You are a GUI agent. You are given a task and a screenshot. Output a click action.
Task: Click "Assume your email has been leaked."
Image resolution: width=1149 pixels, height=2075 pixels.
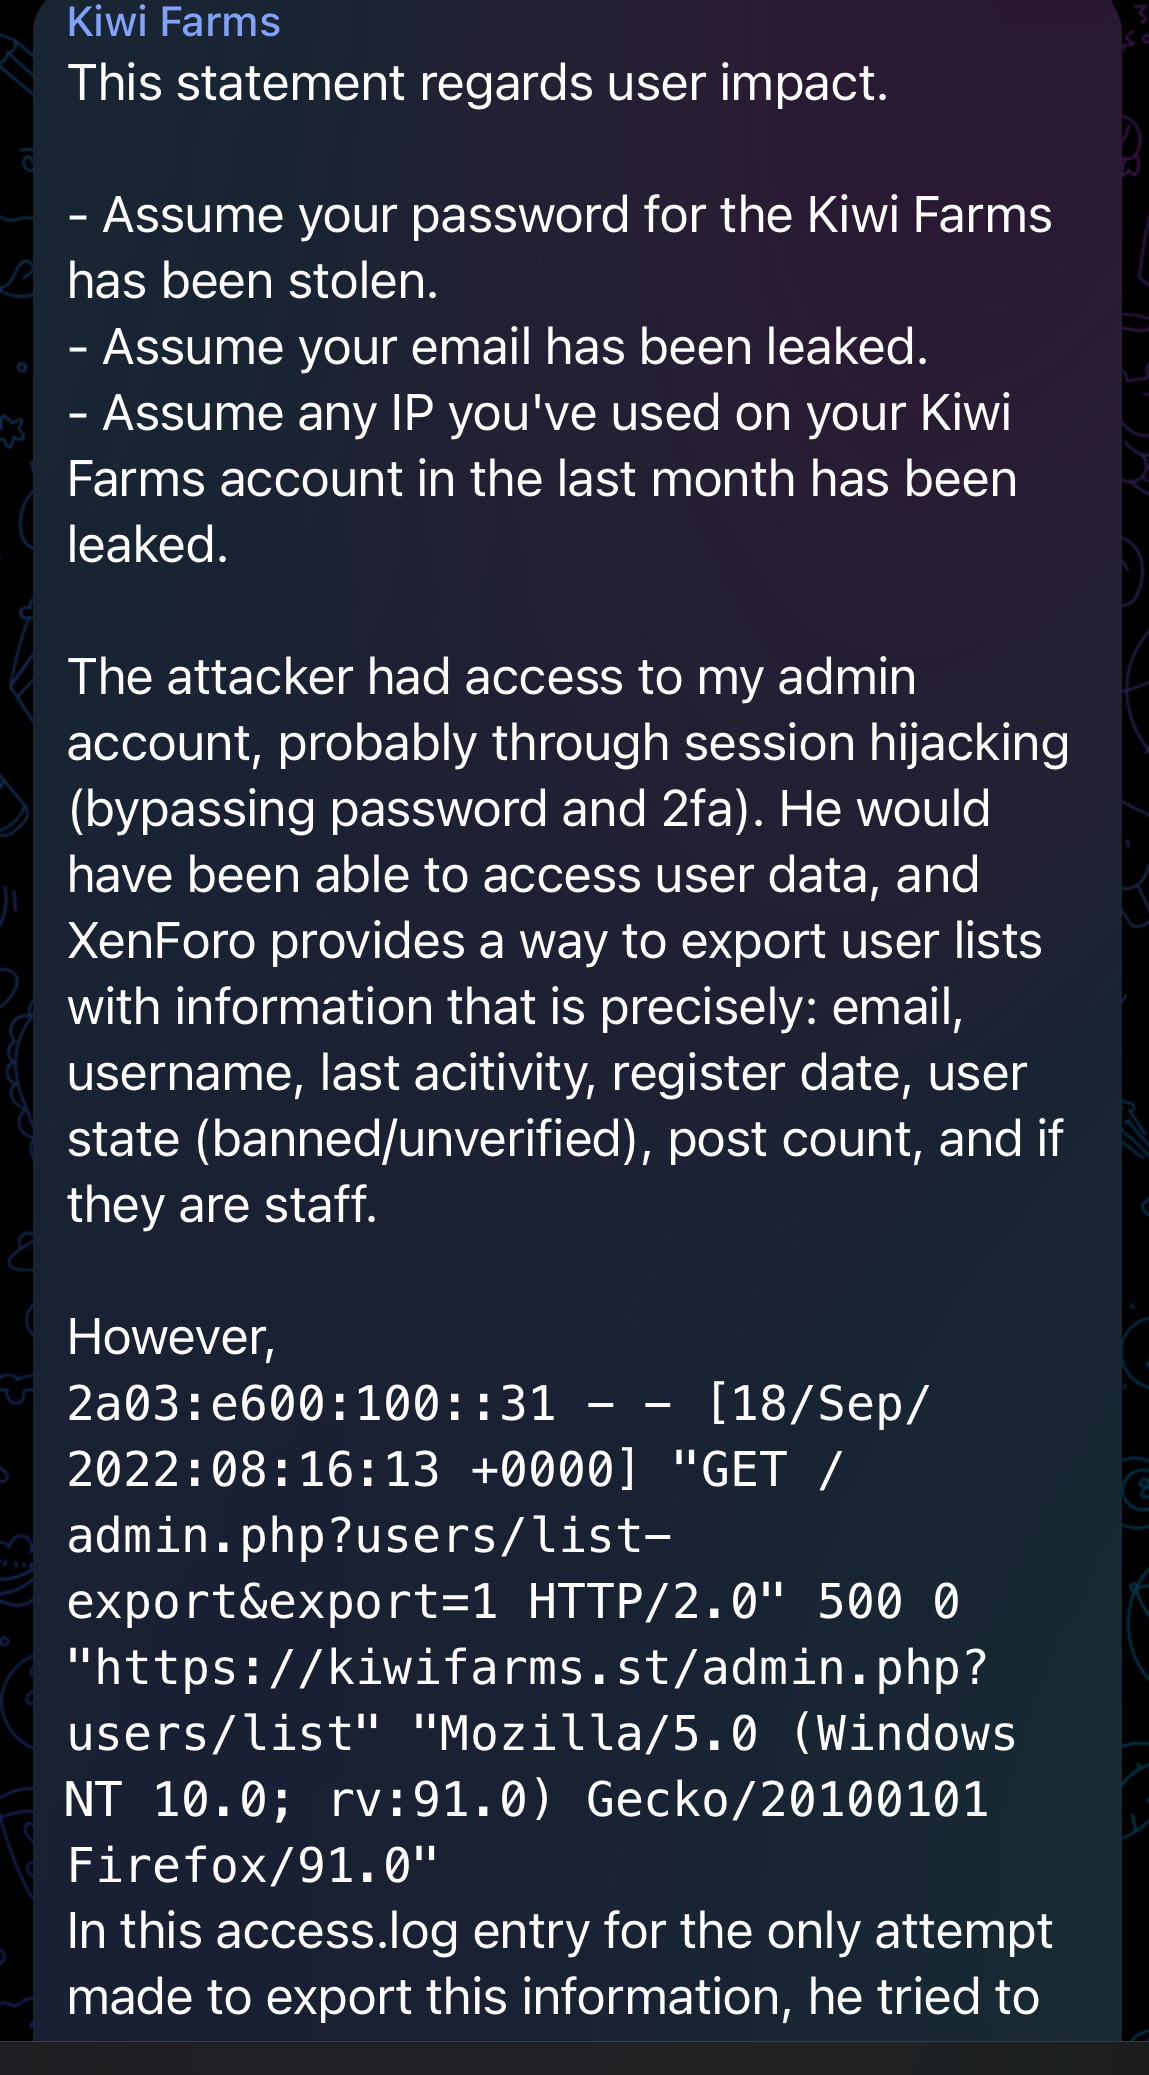point(498,347)
